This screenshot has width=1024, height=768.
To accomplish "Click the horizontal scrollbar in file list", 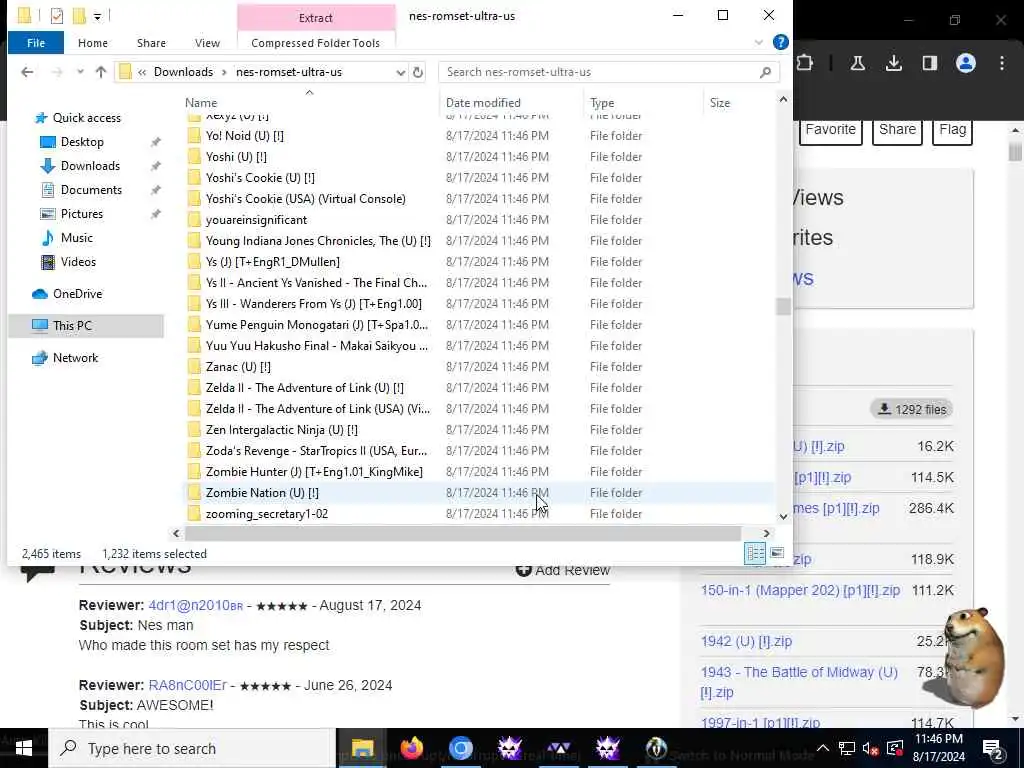I will tap(463, 534).
